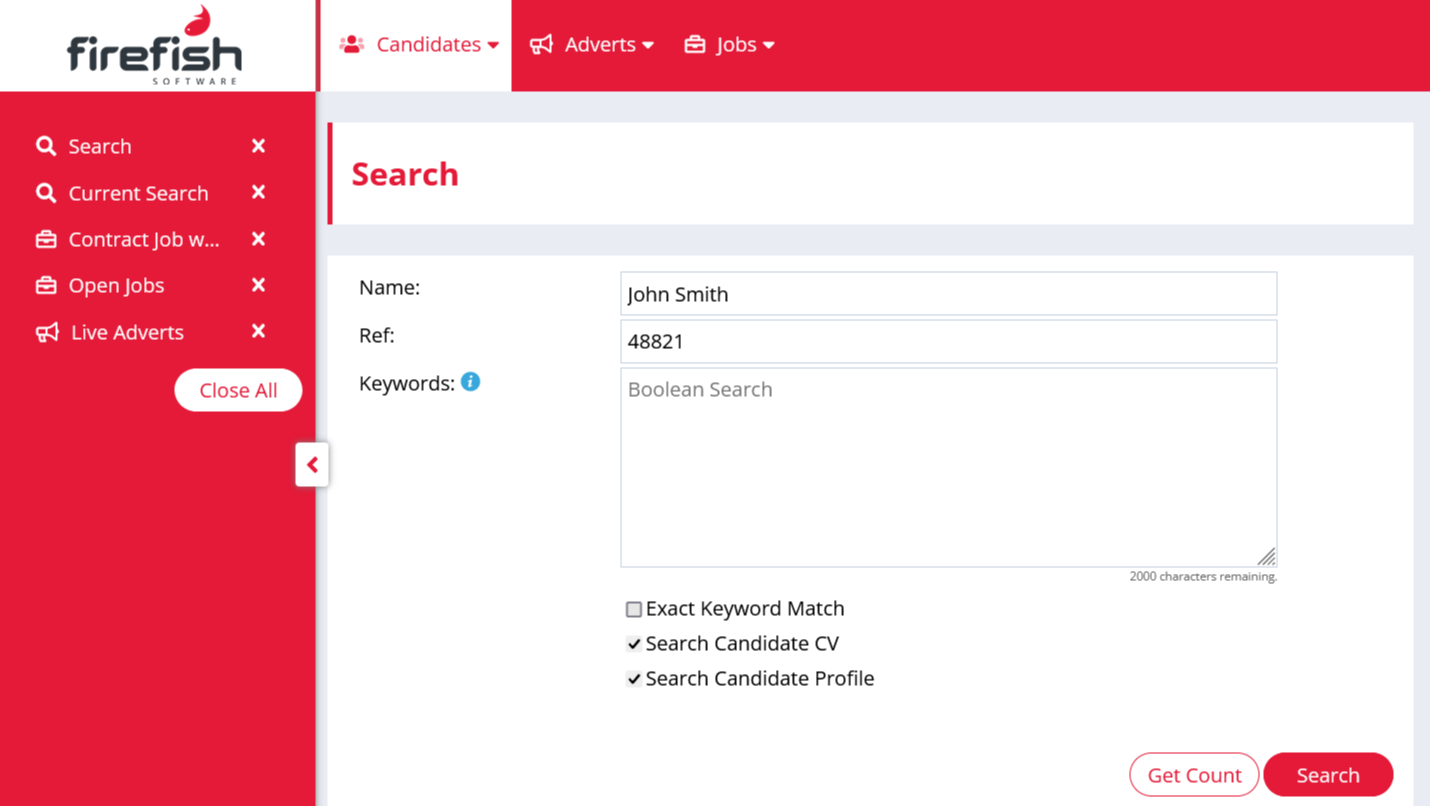The width and height of the screenshot is (1430, 806).
Task: Click the Candidates people icon
Action: click(351, 44)
